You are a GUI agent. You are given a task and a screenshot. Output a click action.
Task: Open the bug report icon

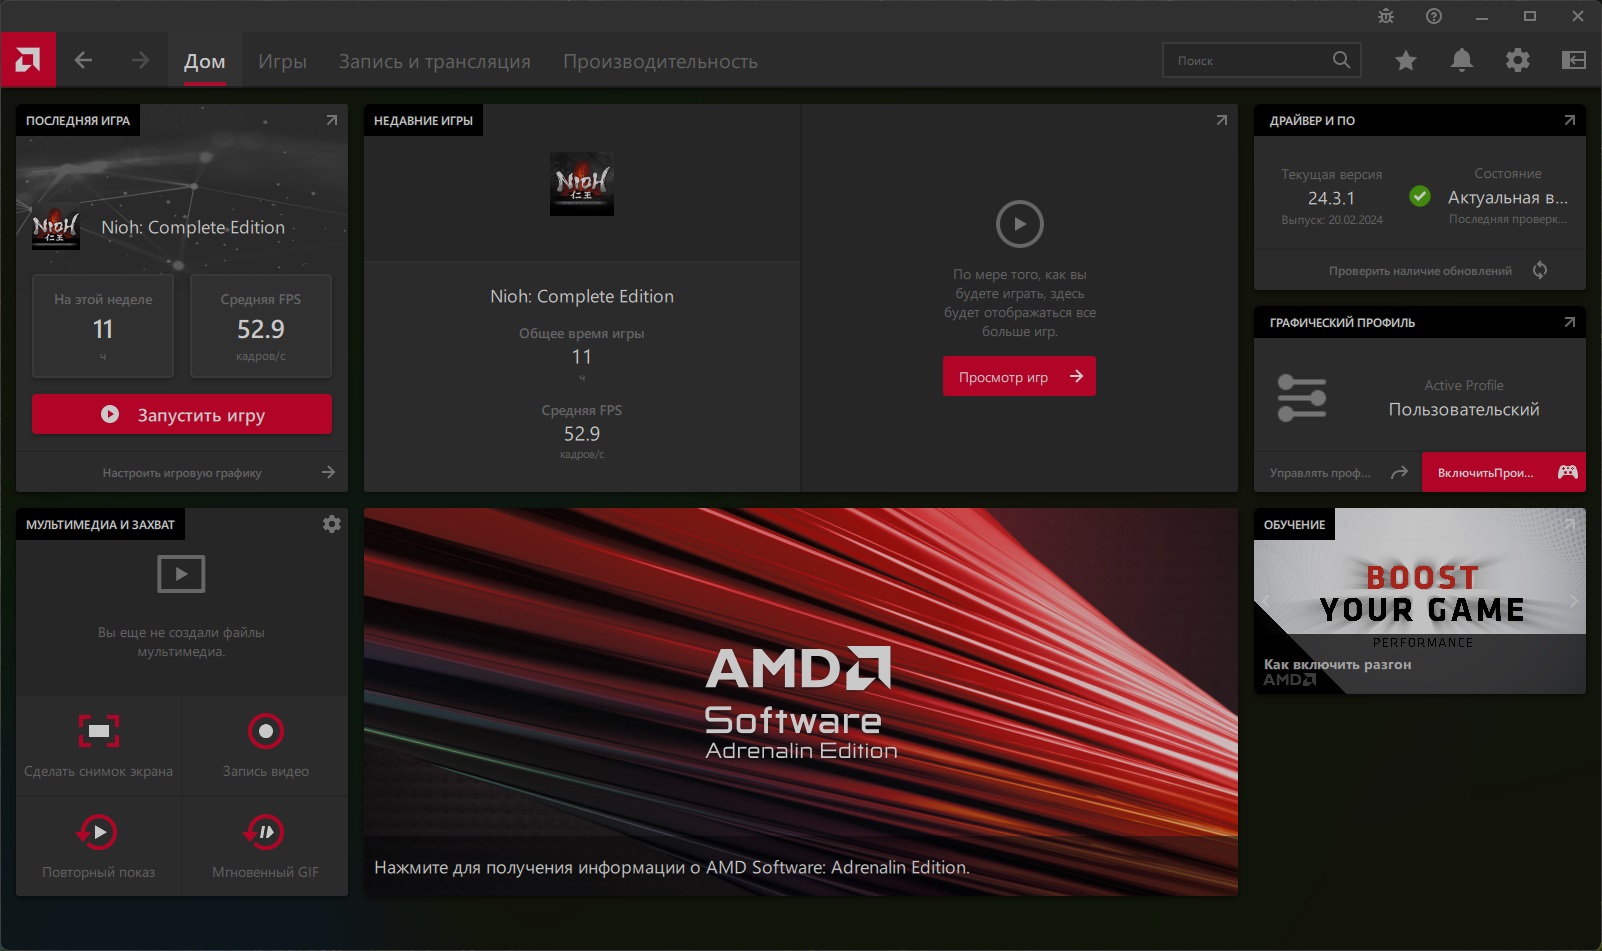click(1386, 16)
